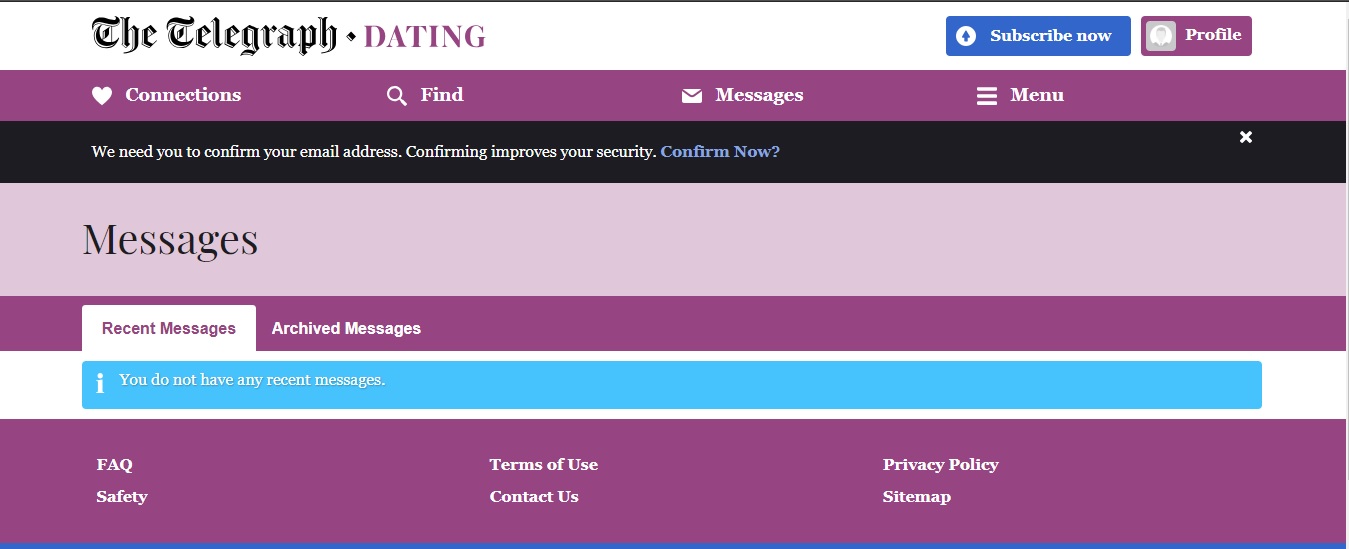
Task: Open Terms of Use link
Action: (544, 465)
